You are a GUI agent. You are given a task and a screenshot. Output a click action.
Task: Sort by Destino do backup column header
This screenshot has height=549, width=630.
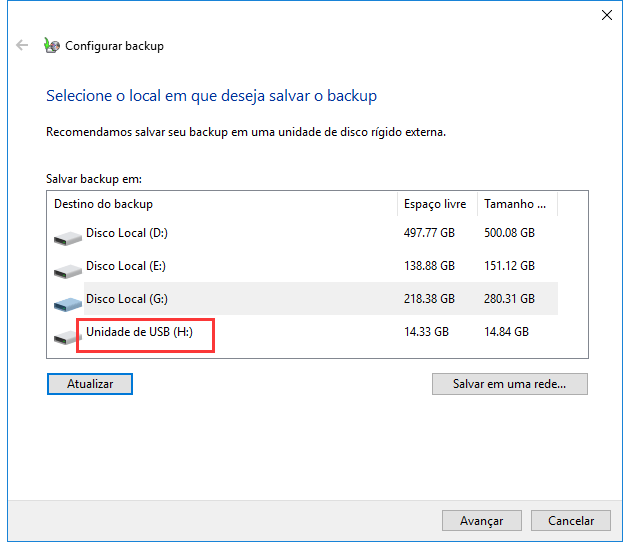click(222, 204)
